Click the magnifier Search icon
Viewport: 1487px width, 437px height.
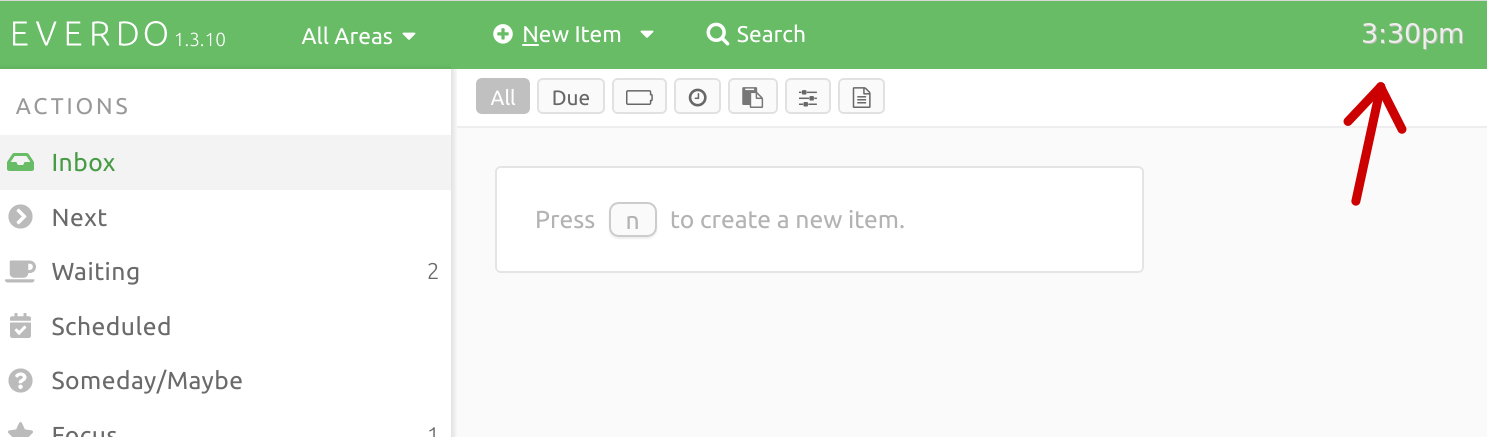[x=717, y=35]
